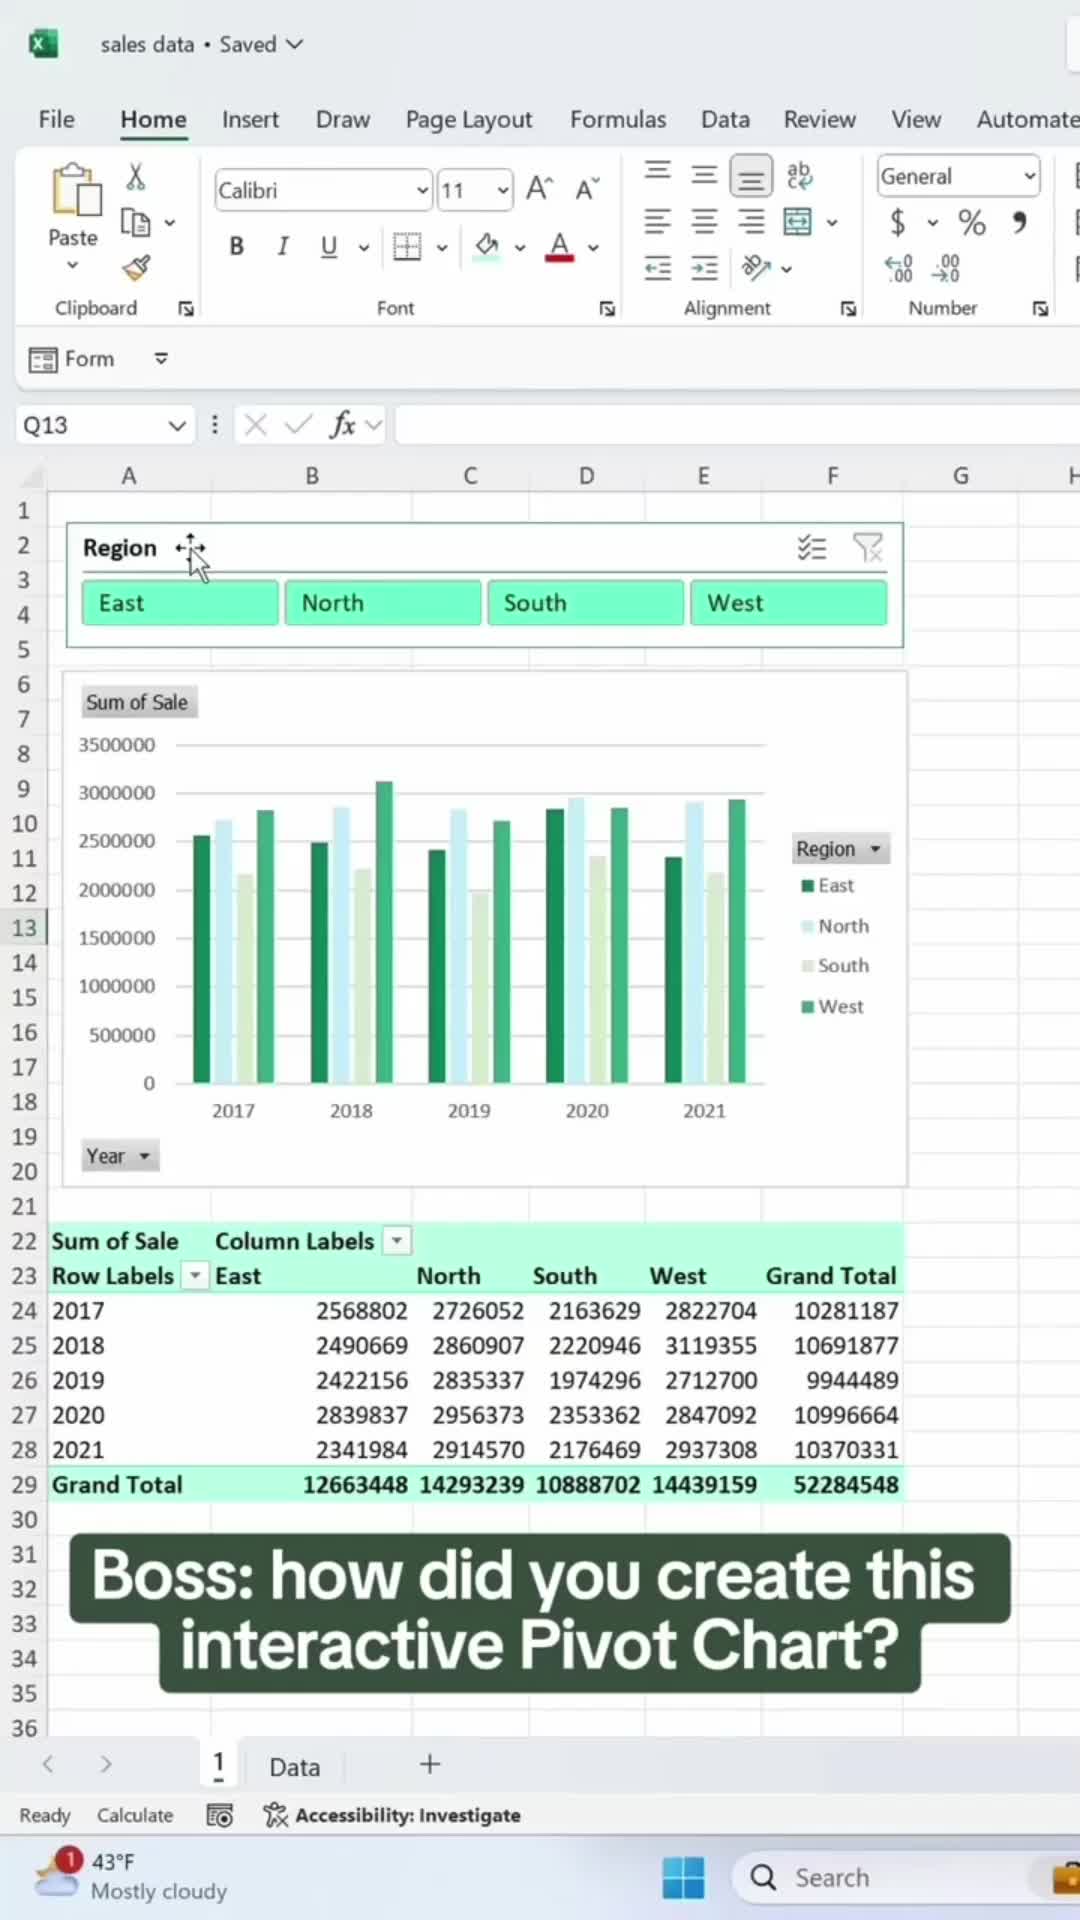Click the Orientation text angle icon
Screen dimensions: 1080x1920
click(756, 267)
